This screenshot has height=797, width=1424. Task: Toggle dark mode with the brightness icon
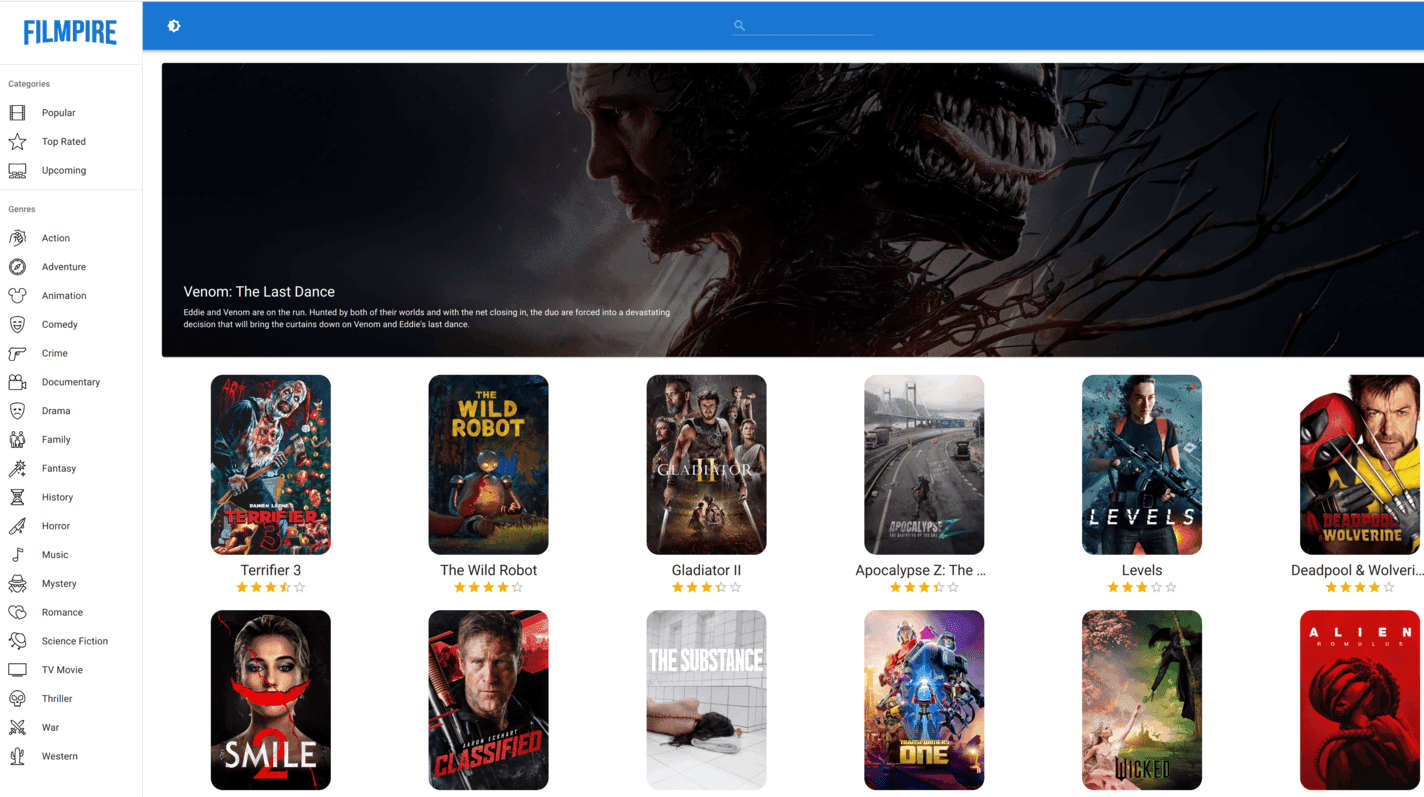coord(174,26)
